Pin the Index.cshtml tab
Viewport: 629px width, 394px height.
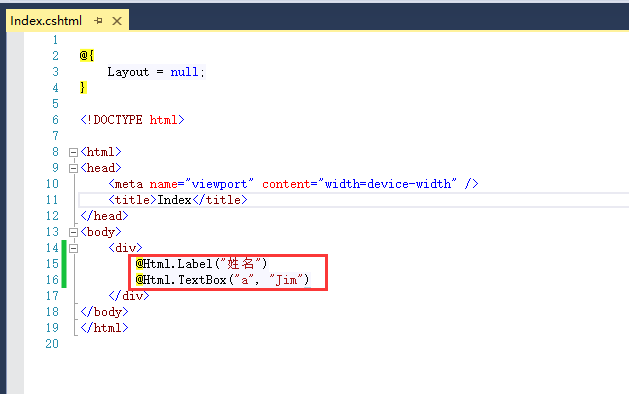coord(98,20)
